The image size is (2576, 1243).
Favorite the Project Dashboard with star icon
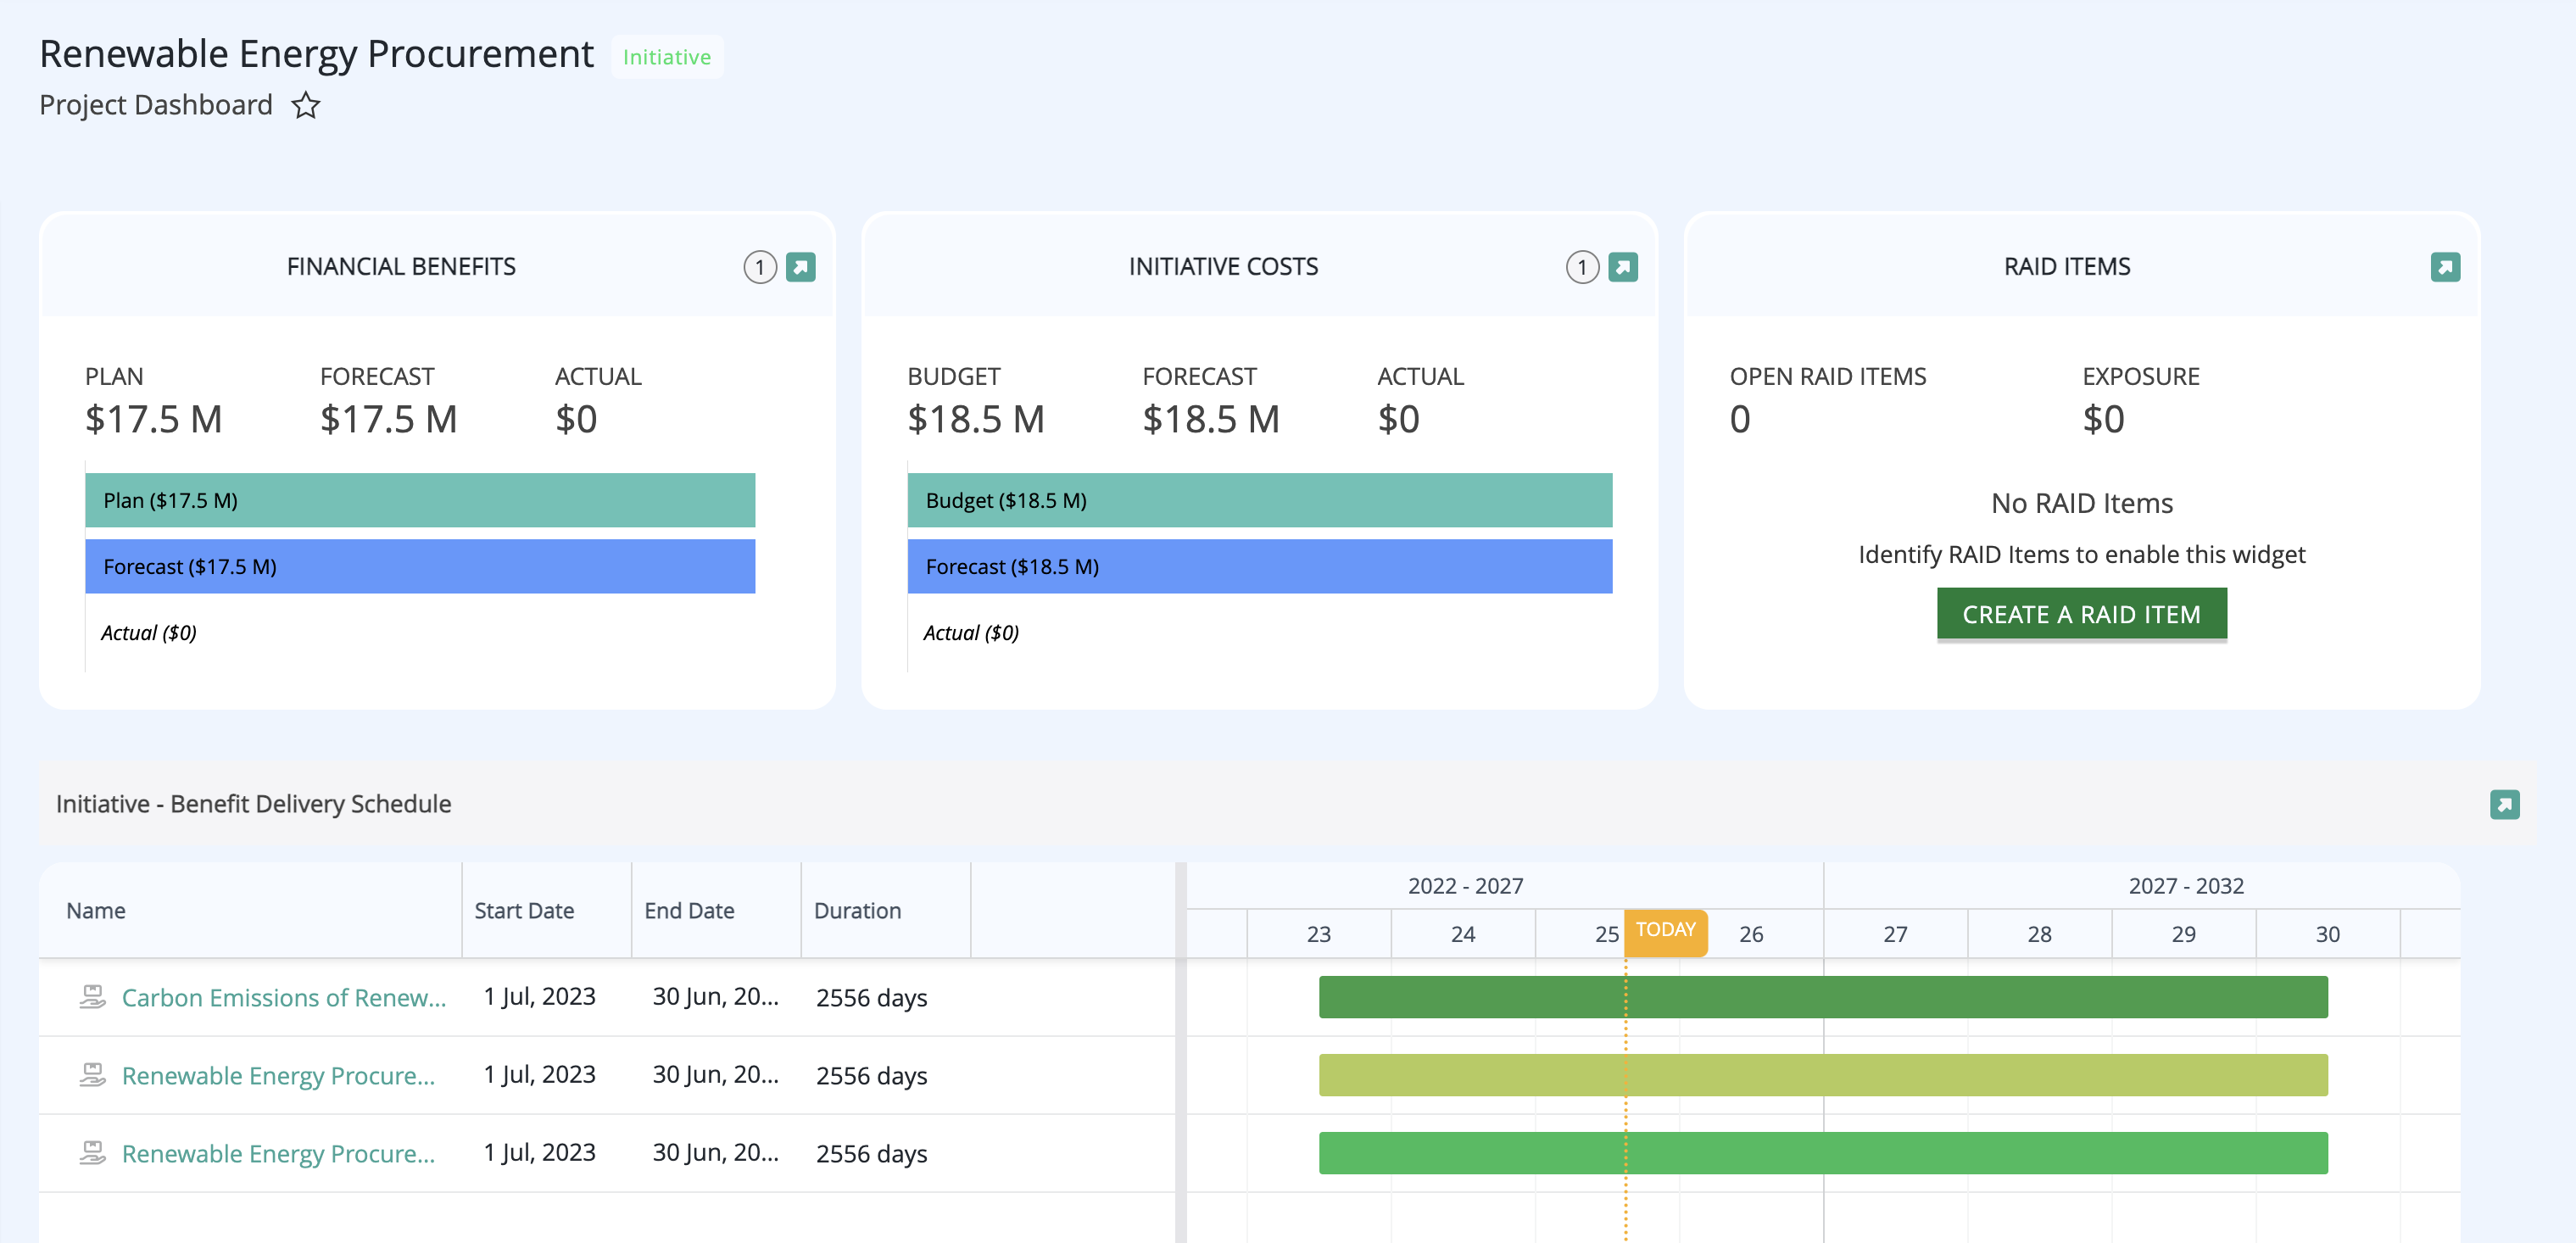[306, 105]
